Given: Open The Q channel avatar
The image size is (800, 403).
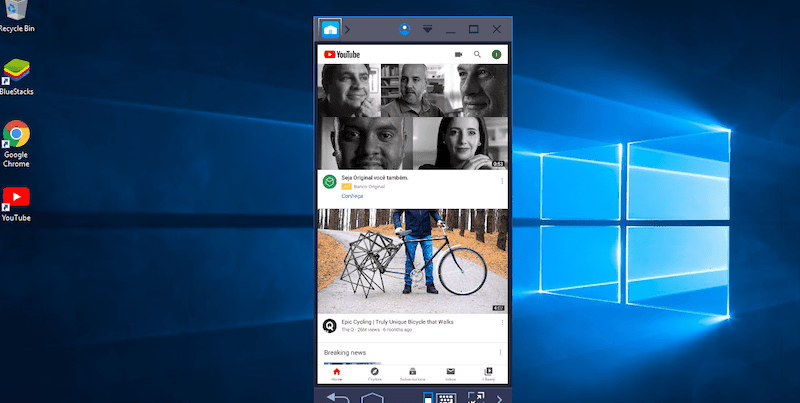Looking at the screenshot, I should coord(330,325).
